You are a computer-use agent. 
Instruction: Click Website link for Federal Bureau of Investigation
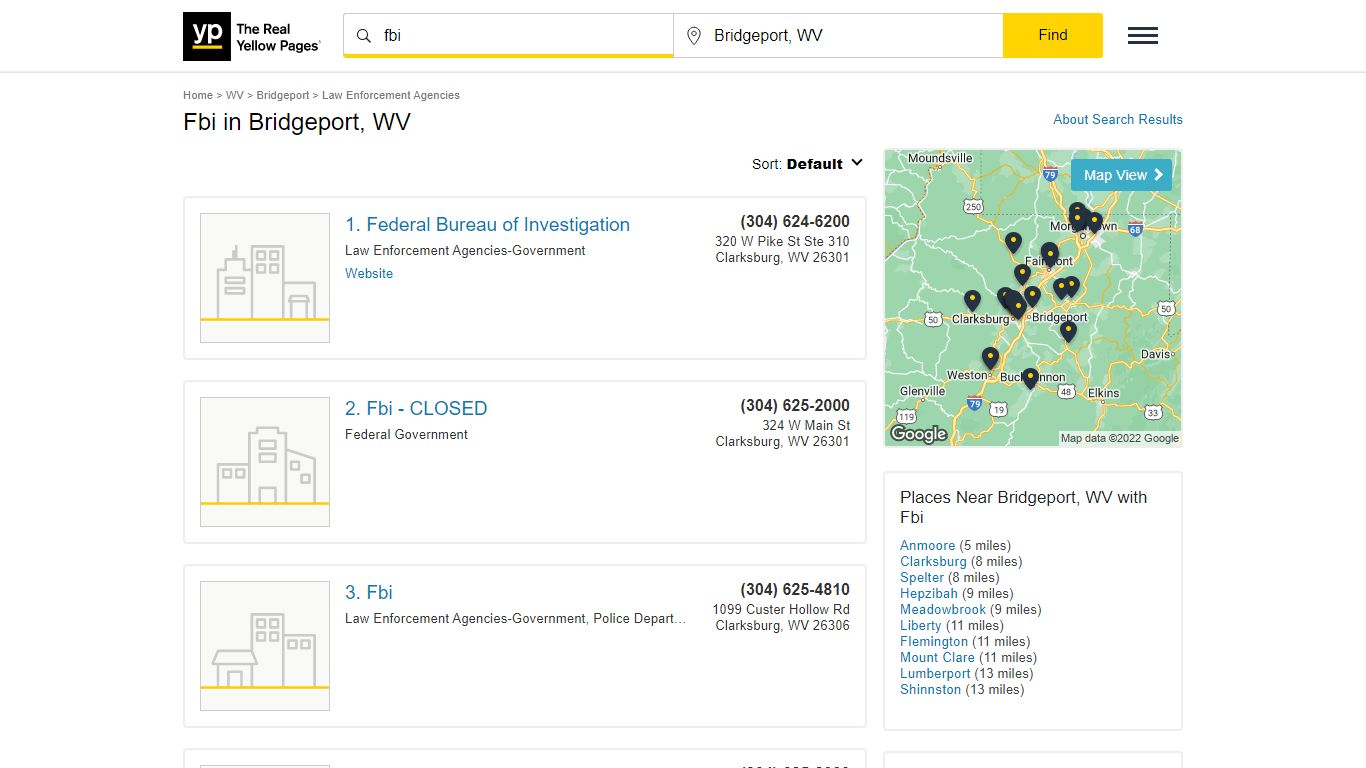point(369,273)
